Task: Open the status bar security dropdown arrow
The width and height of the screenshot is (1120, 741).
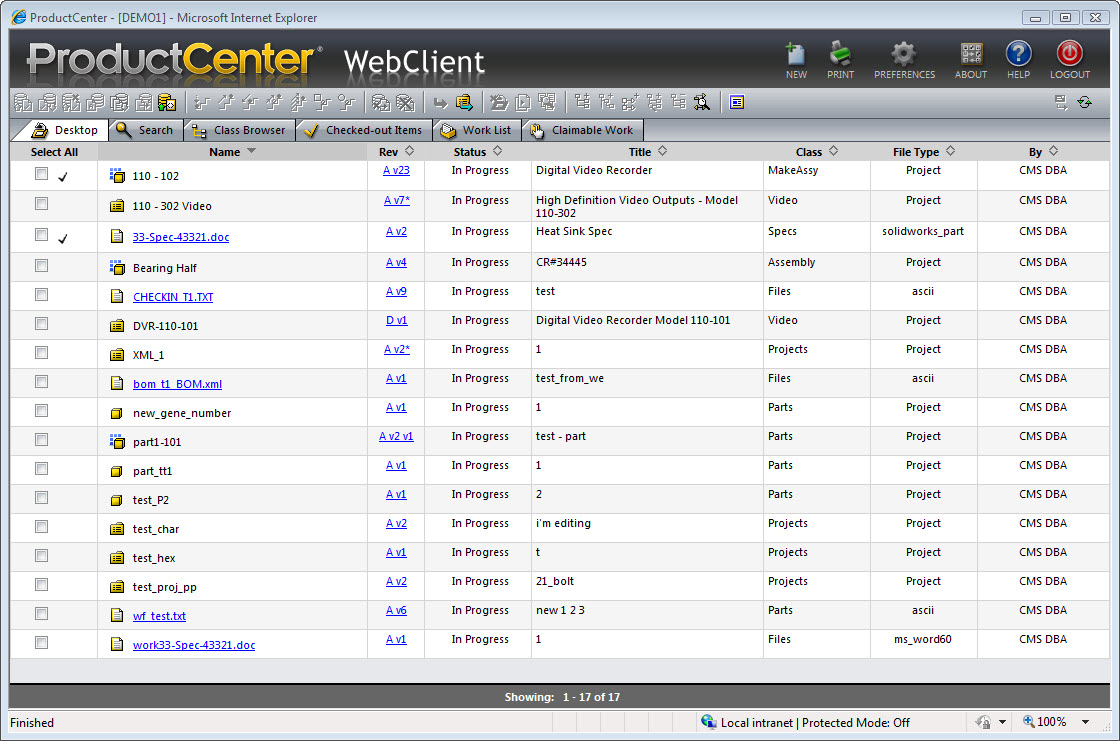Action: [x=1002, y=722]
